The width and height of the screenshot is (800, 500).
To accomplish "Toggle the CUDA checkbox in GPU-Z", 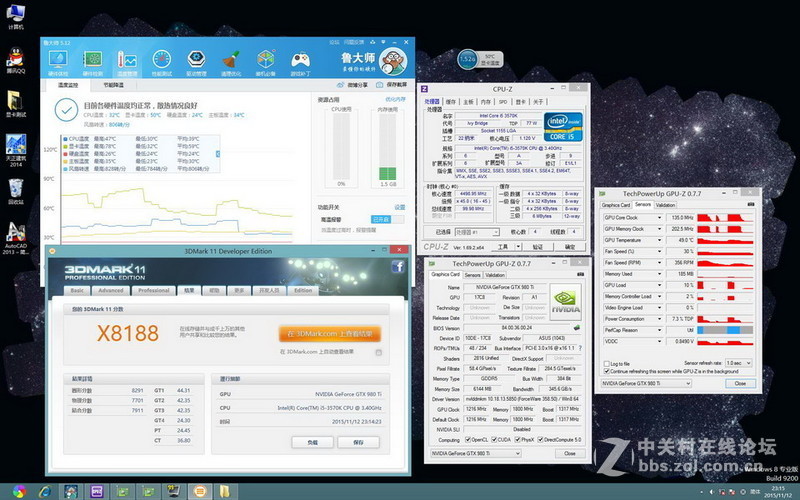I will coord(493,439).
